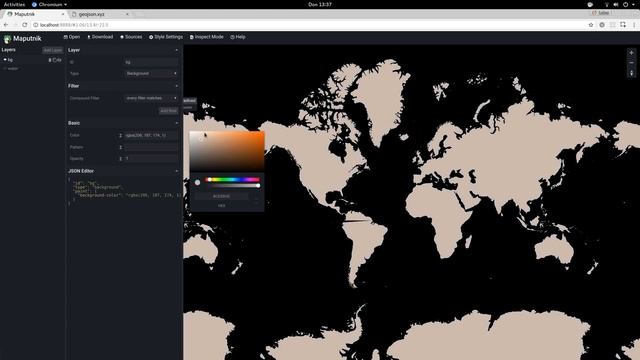Open the Sources dialog
This screenshot has width=640, height=360.
(x=131, y=37)
